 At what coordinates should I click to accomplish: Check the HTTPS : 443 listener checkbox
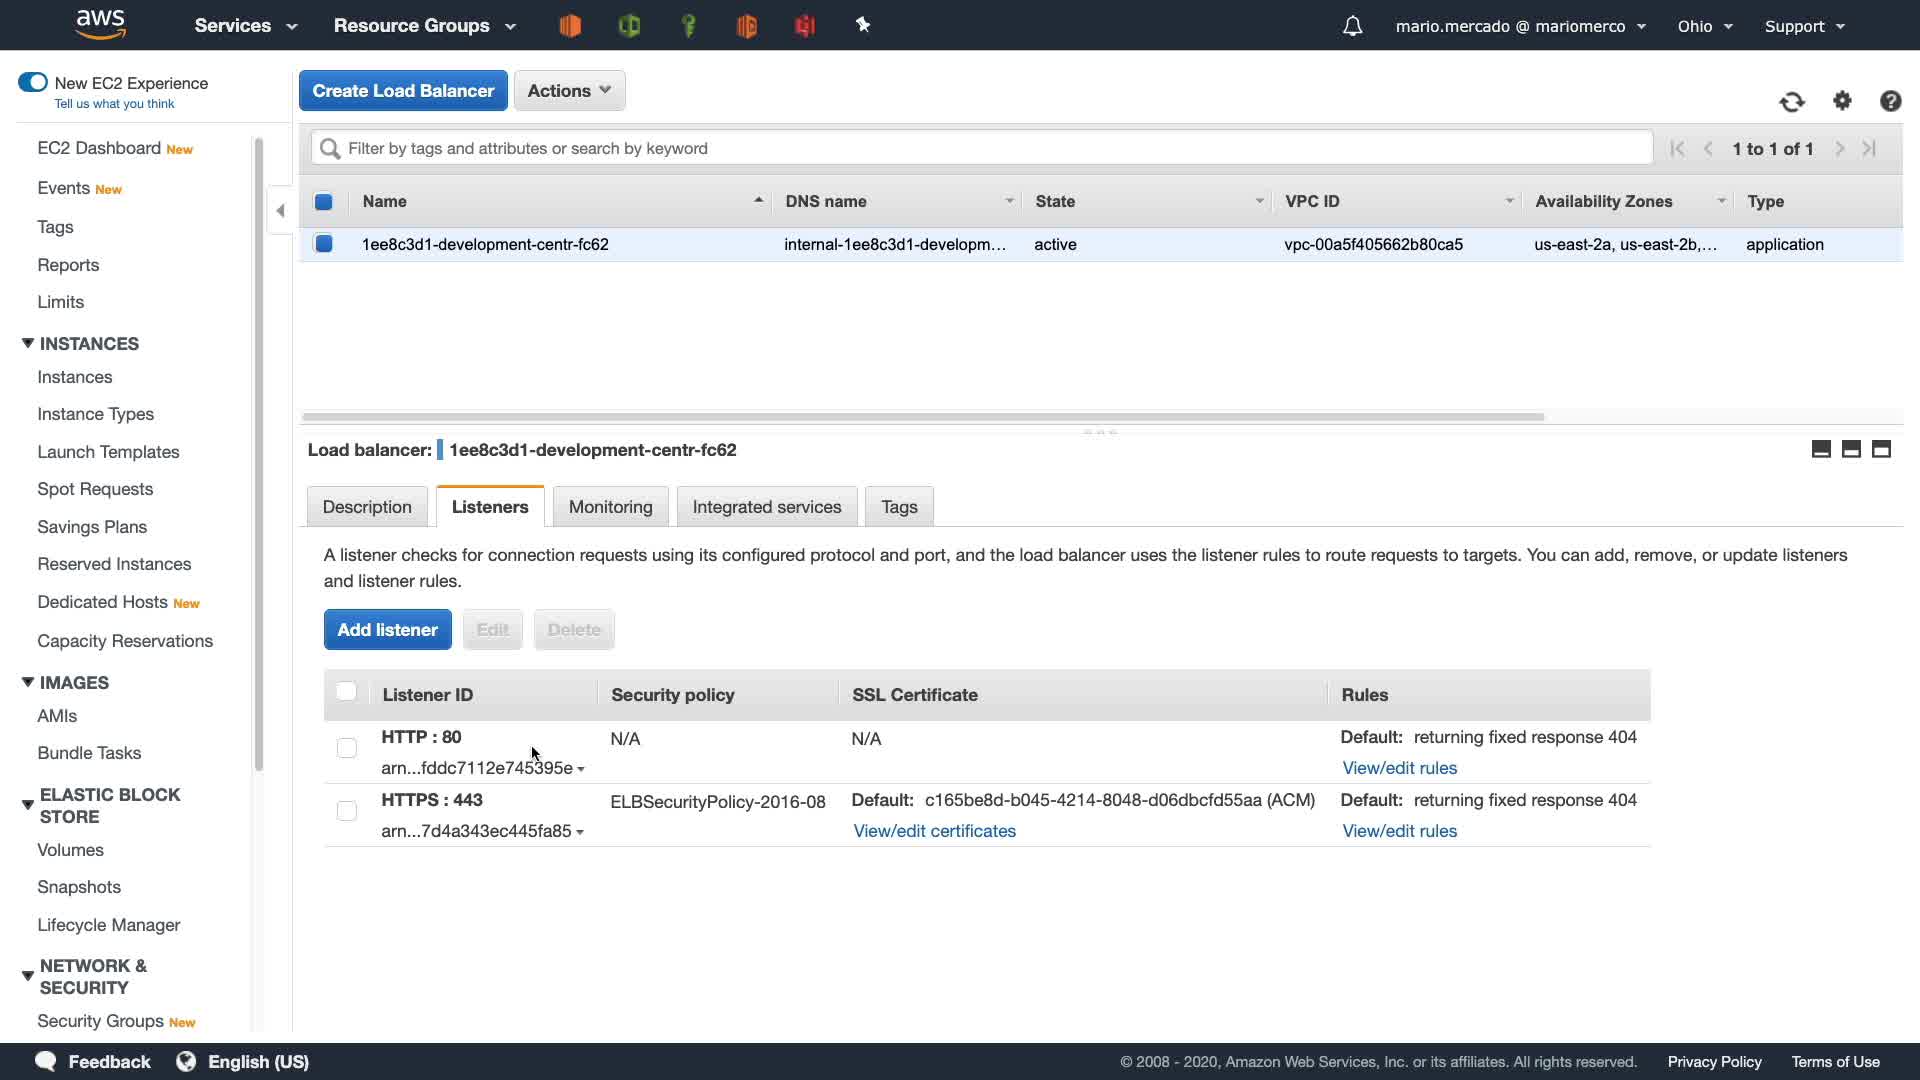coord(347,811)
